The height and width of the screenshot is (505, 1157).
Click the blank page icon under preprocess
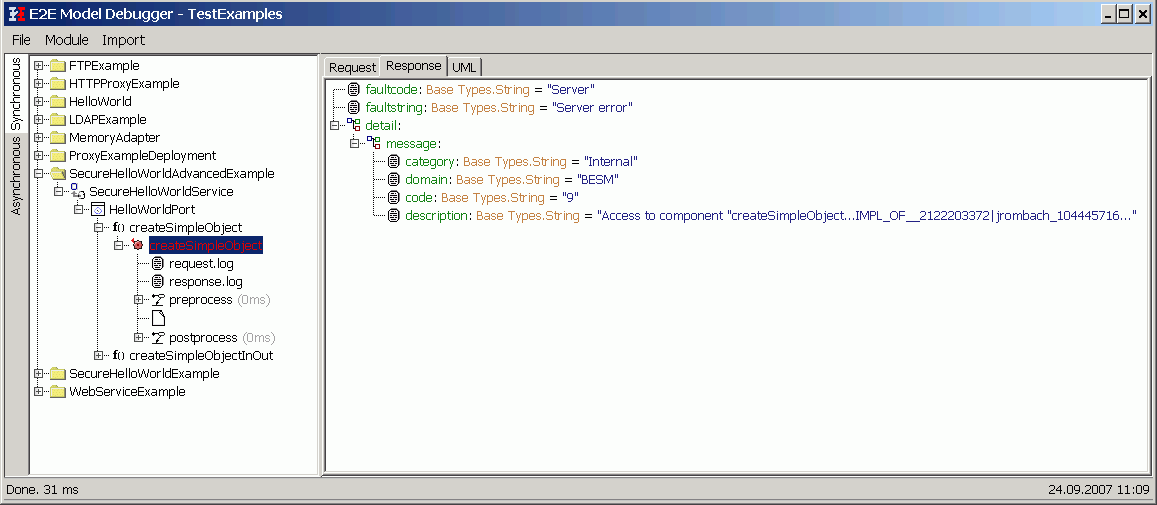[157, 318]
